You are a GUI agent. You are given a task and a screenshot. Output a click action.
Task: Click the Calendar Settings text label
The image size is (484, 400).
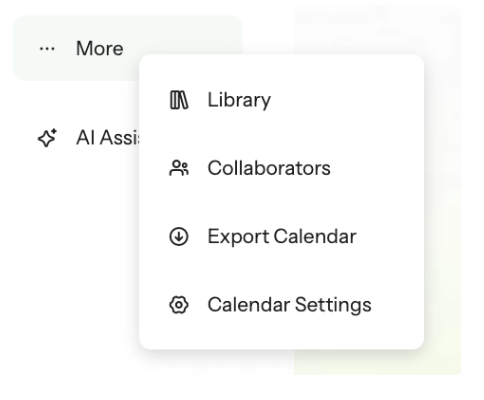289,305
